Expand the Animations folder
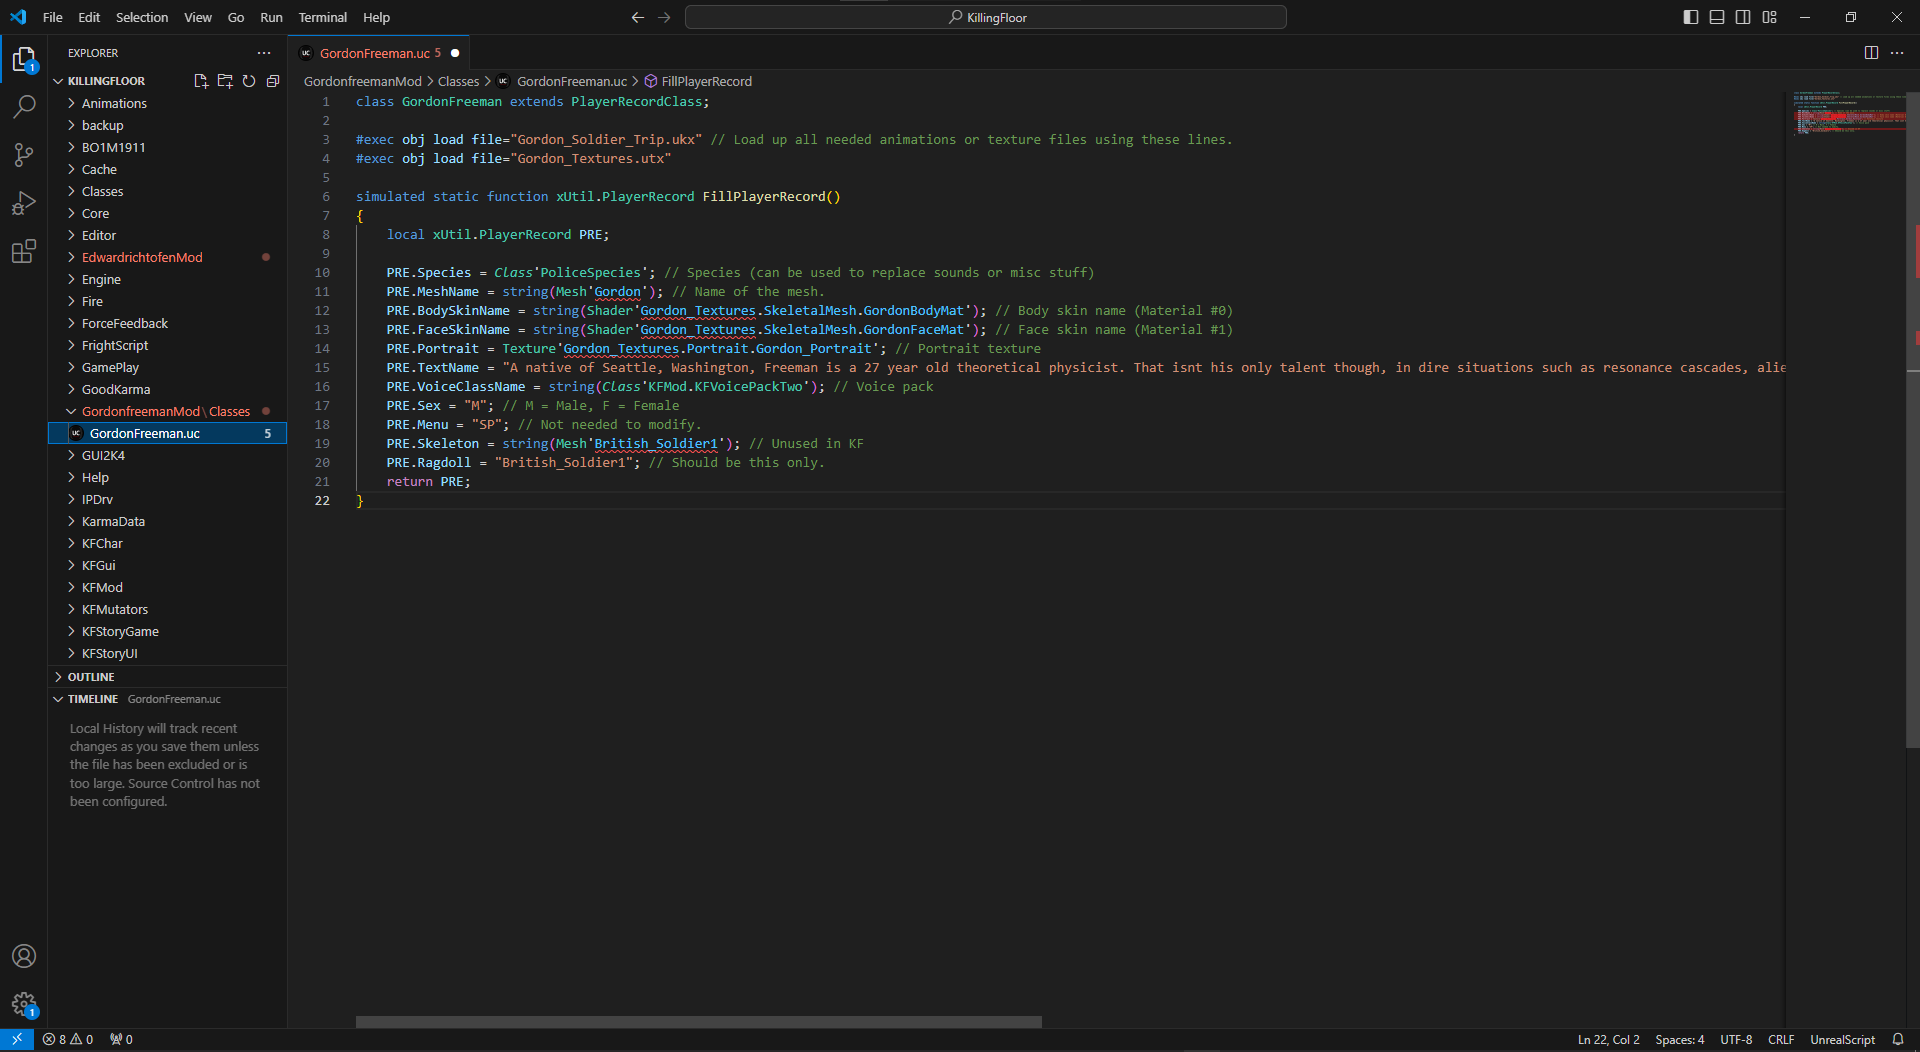This screenshot has height=1052, width=1920. [167, 104]
